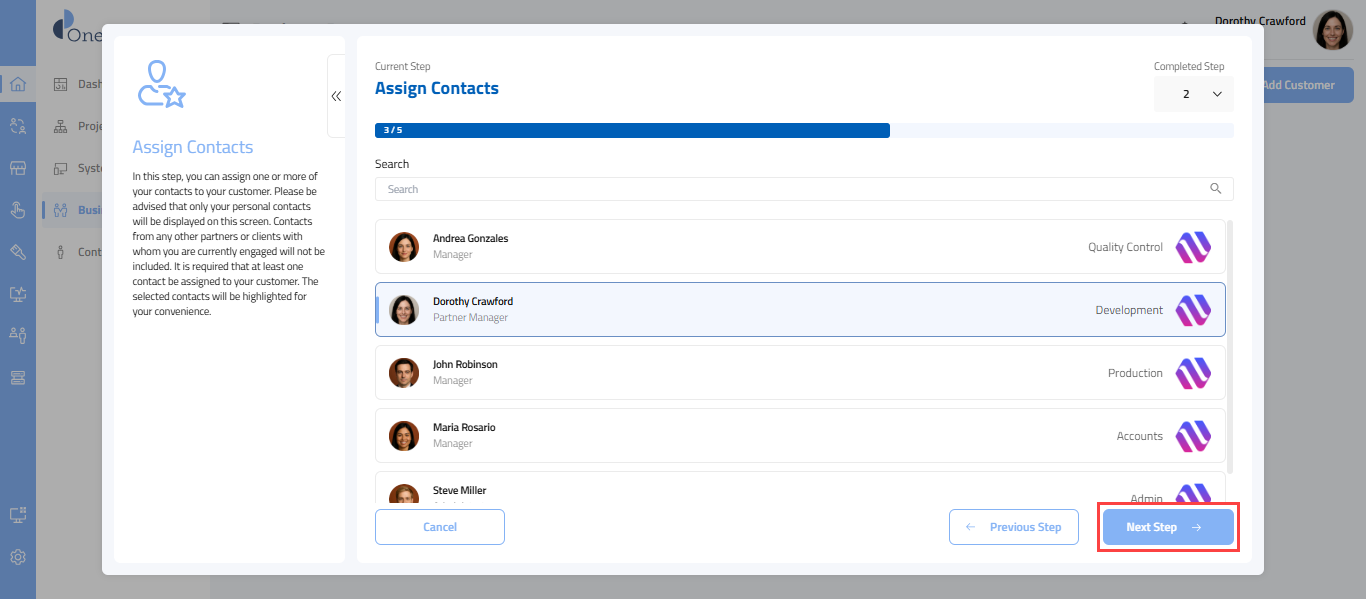Go back using Previous Step button

(x=1013, y=527)
